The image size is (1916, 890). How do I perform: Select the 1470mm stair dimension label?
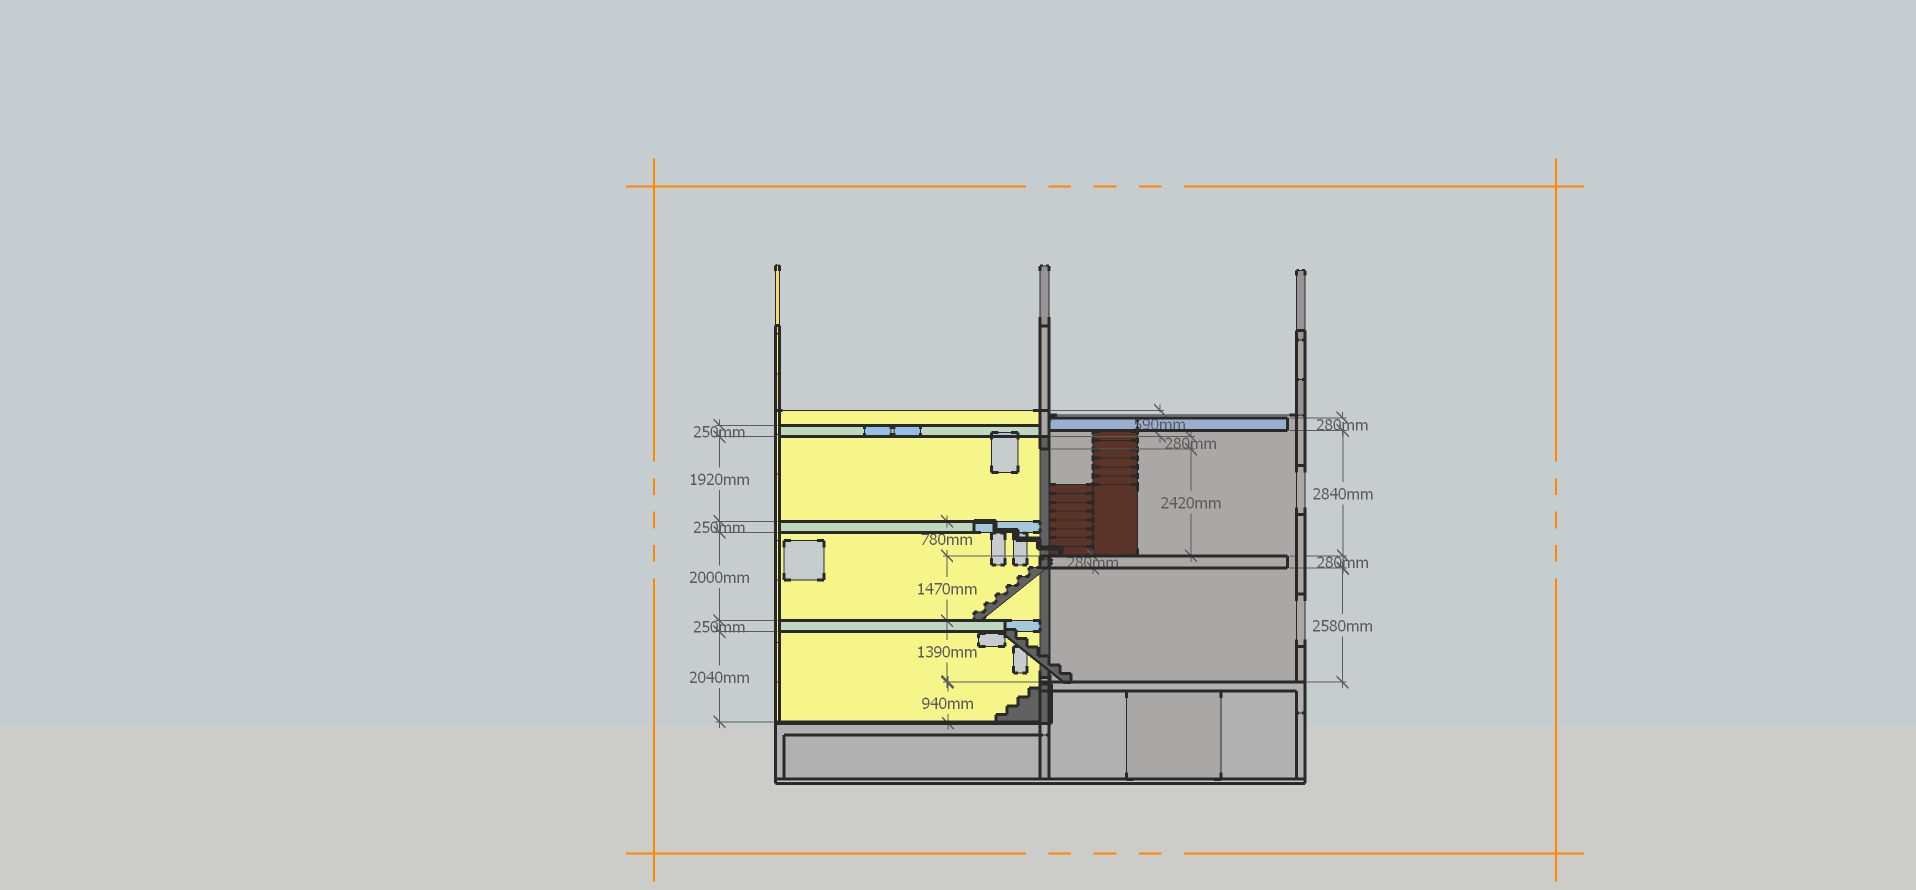pyautogui.click(x=947, y=590)
